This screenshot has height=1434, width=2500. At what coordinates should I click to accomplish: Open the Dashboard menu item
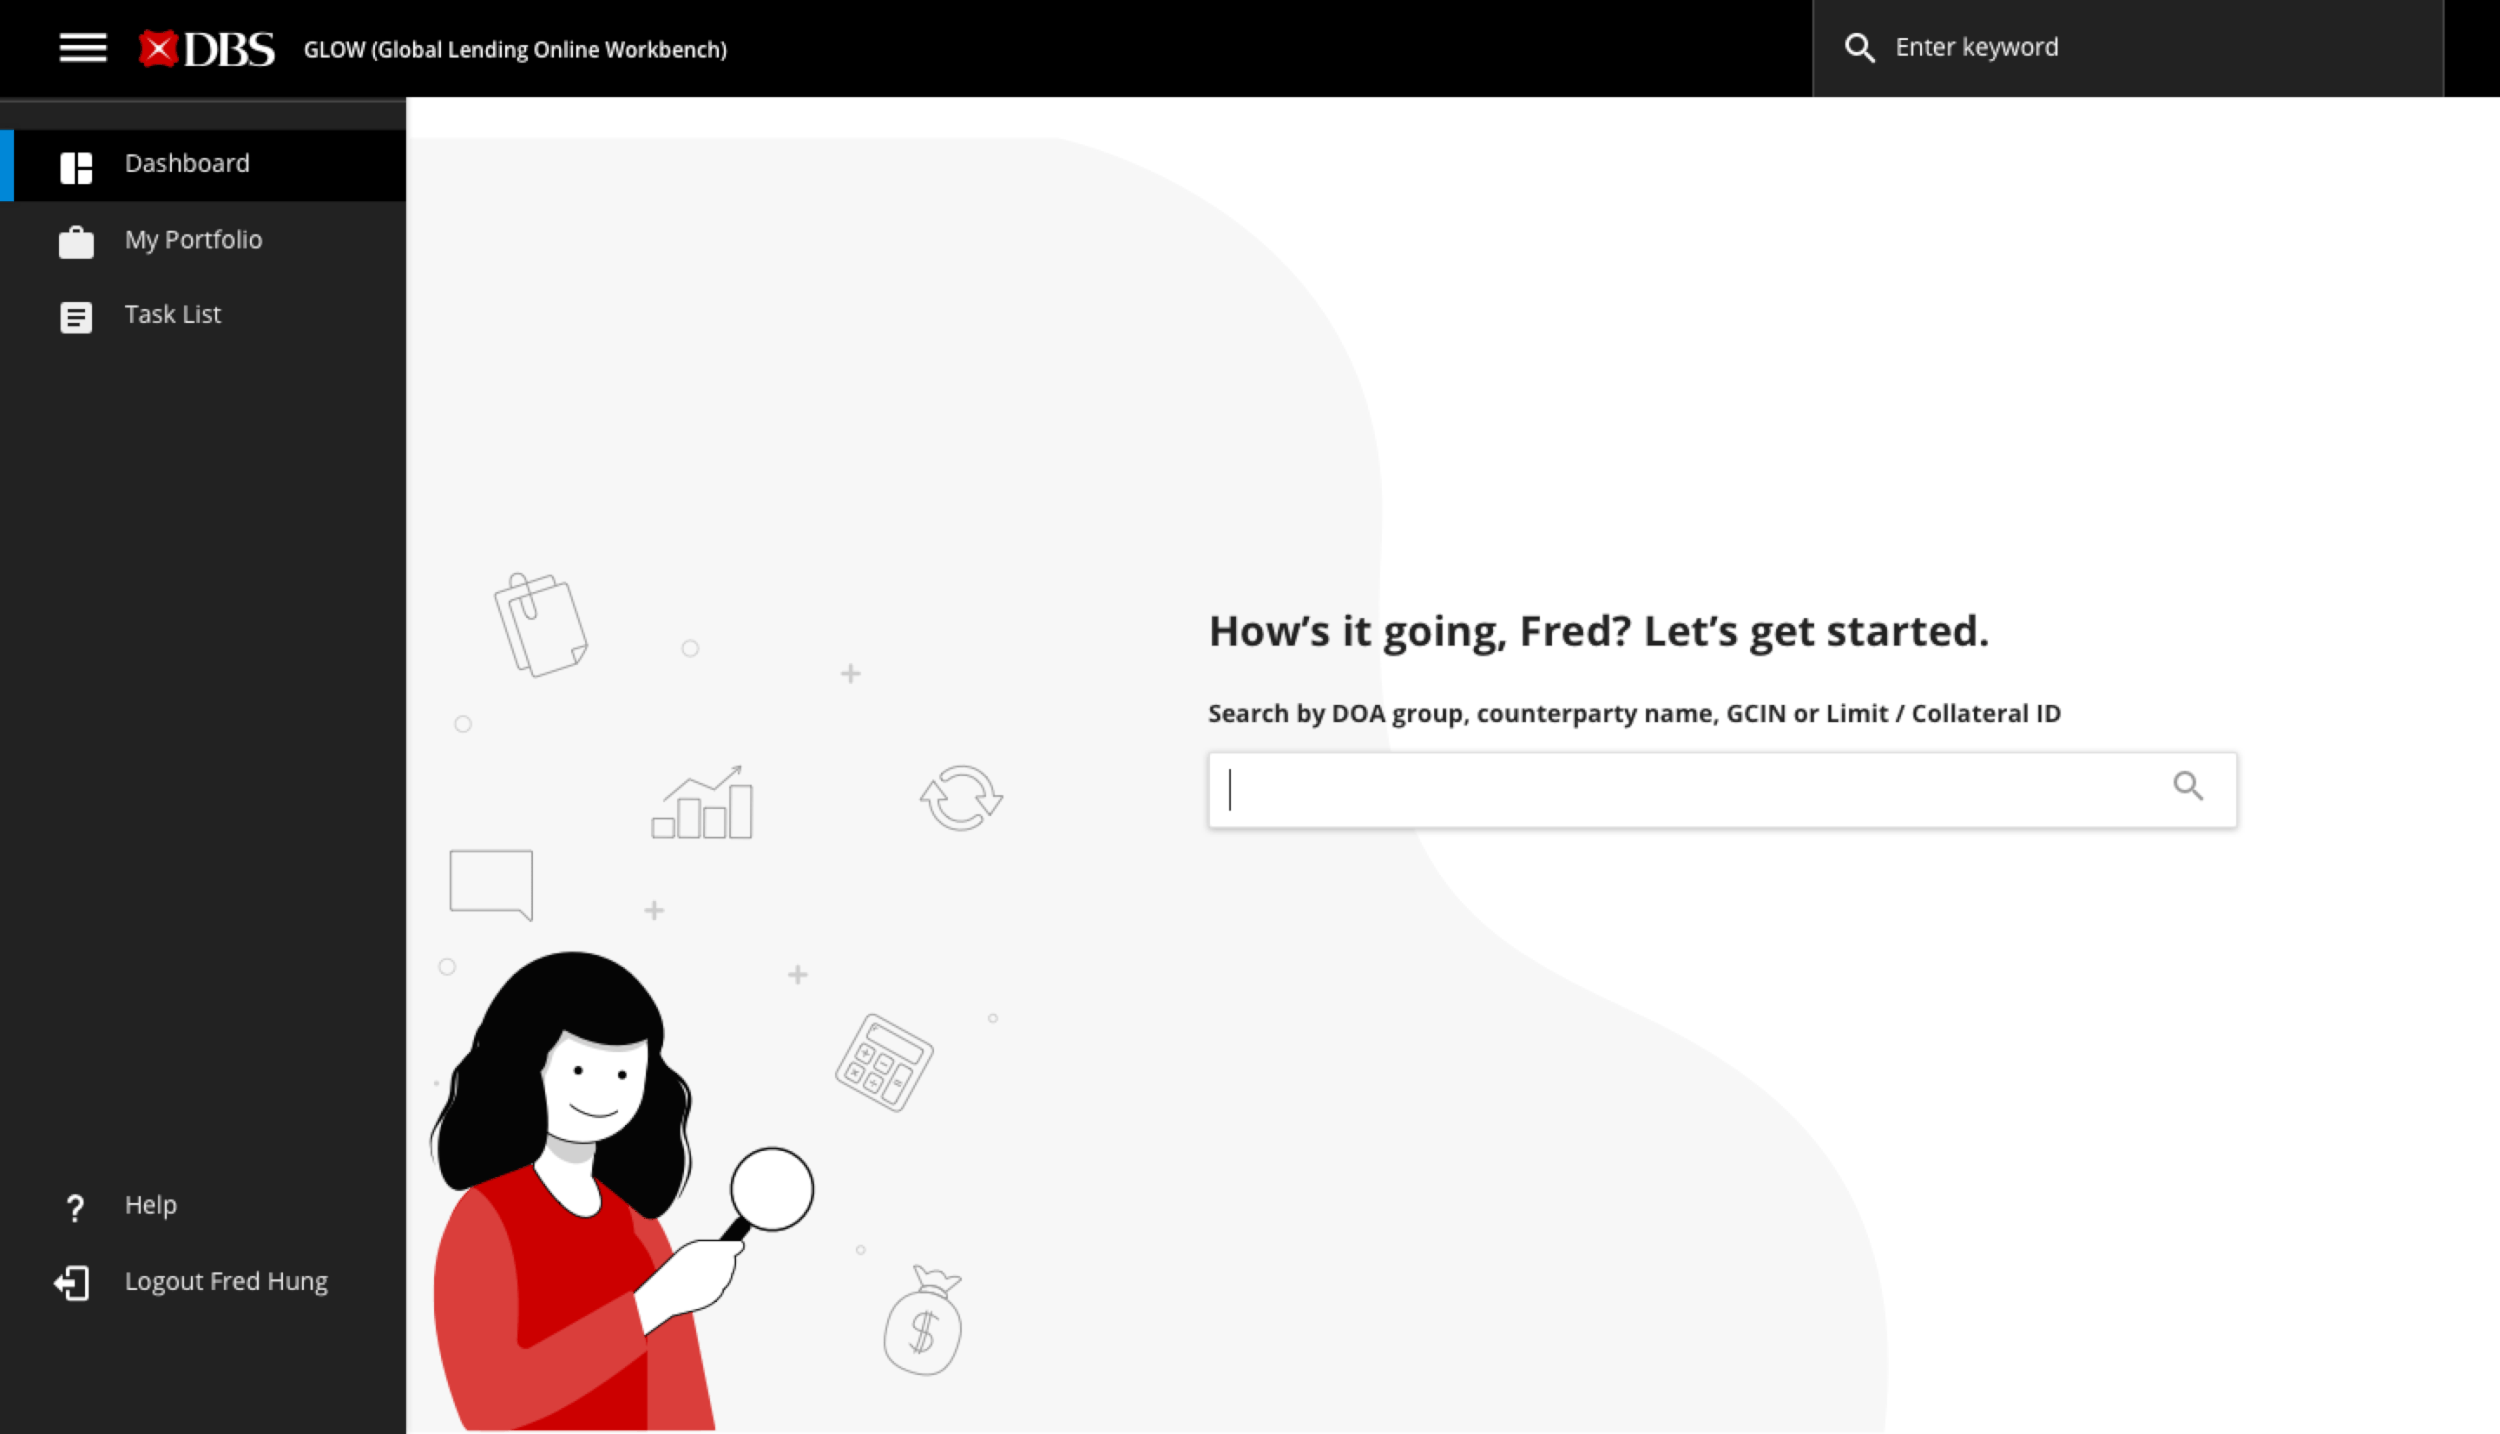tap(187, 164)
